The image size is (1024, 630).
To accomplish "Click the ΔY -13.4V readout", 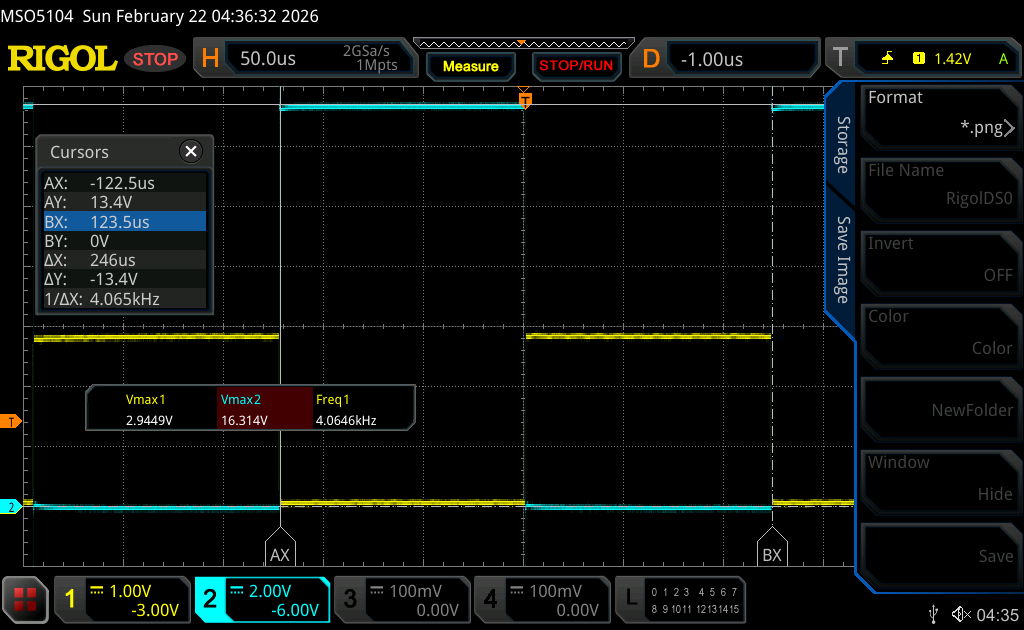I will tap(125, 279).
